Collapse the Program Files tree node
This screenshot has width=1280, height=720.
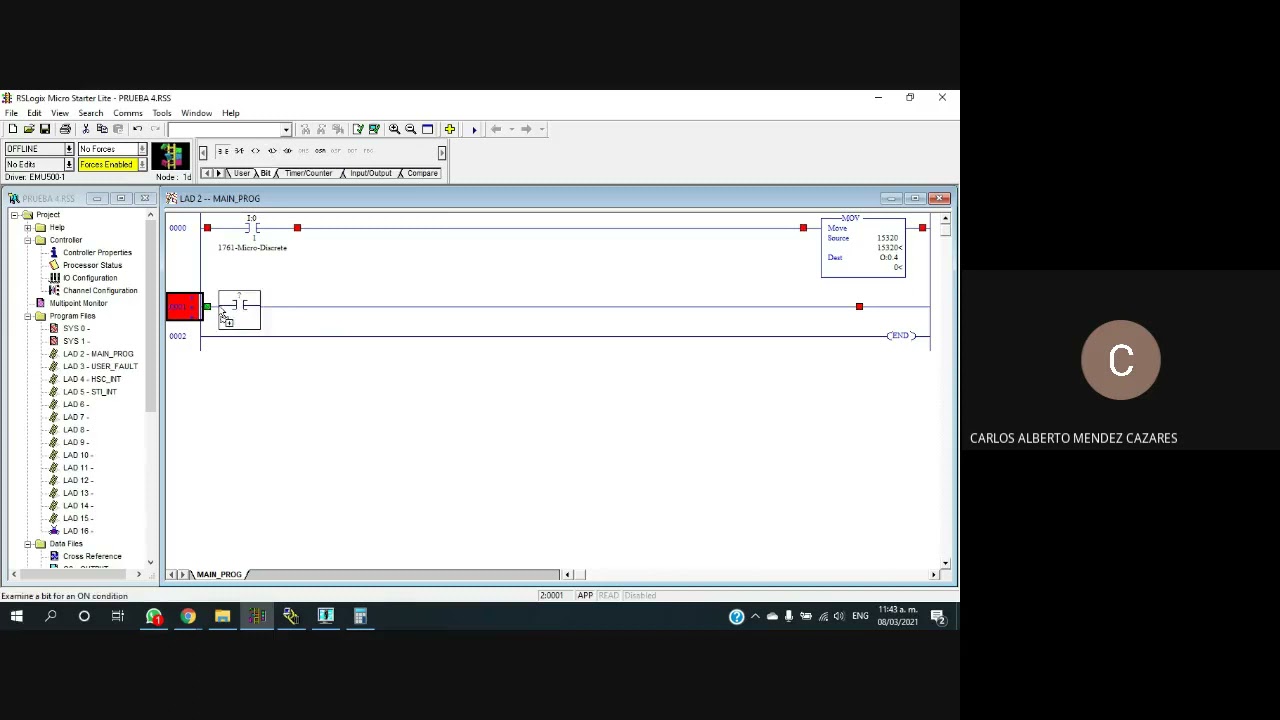(x=28, y=316)
